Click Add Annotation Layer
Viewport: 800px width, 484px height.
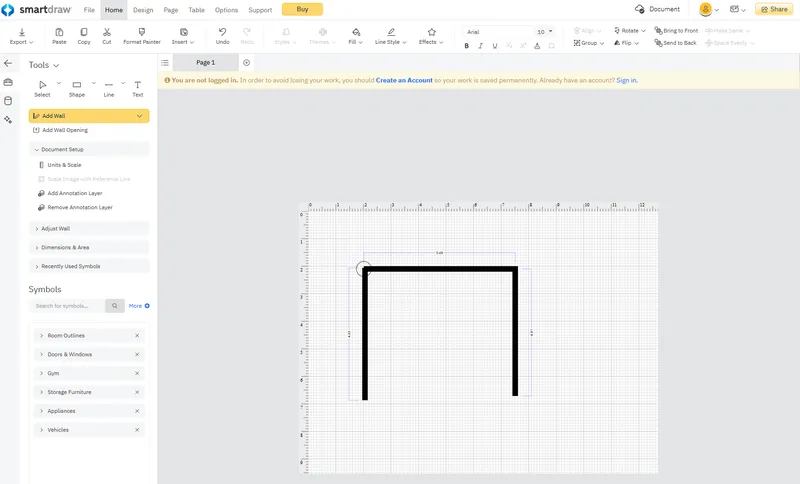click(x=70, y=193)
